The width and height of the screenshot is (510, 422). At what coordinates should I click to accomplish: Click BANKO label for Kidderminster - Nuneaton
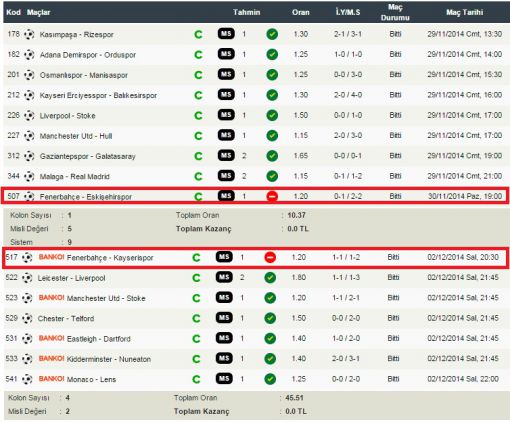click(x=51, y=358)
